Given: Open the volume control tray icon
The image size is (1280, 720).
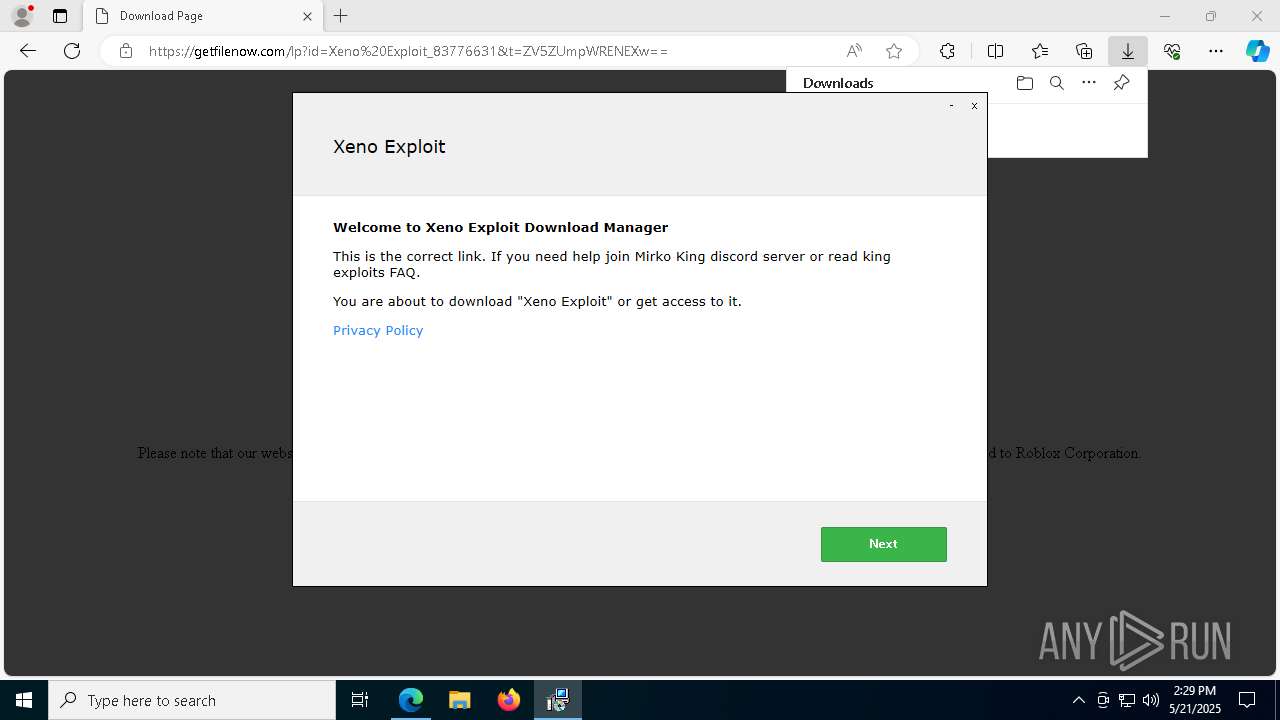Looking at the screenshot, I should pos(1151,700).
